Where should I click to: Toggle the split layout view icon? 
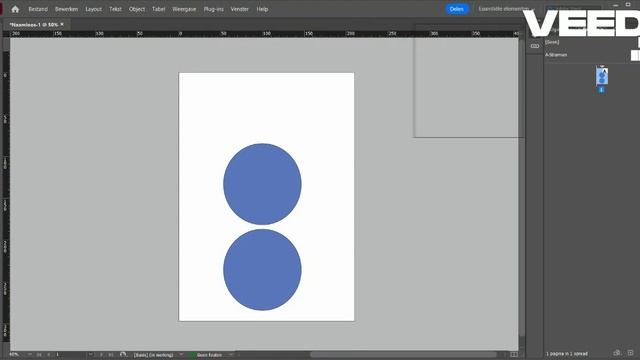[514, 355]
